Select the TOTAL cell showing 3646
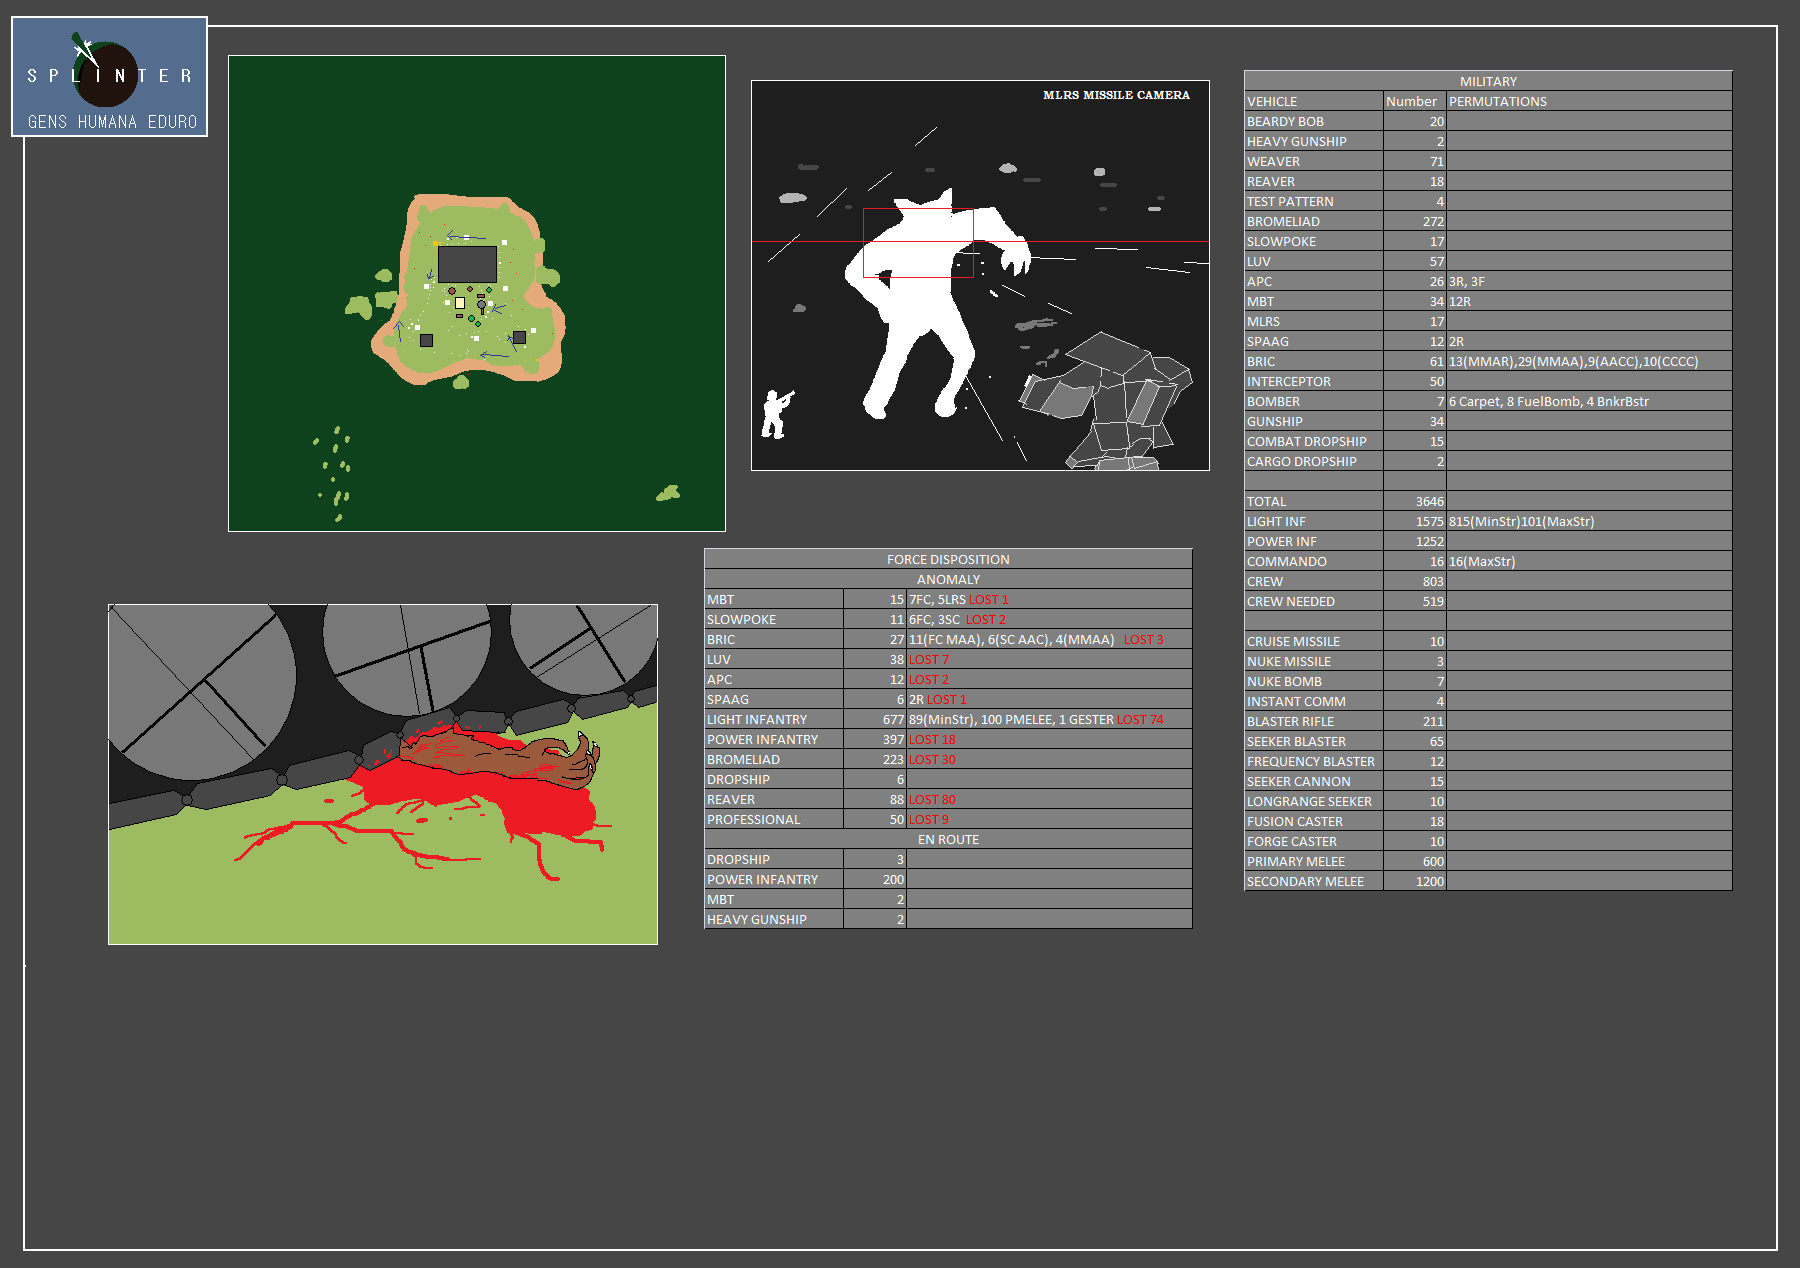1800x1268 pixels. [x=1428, y=501]
